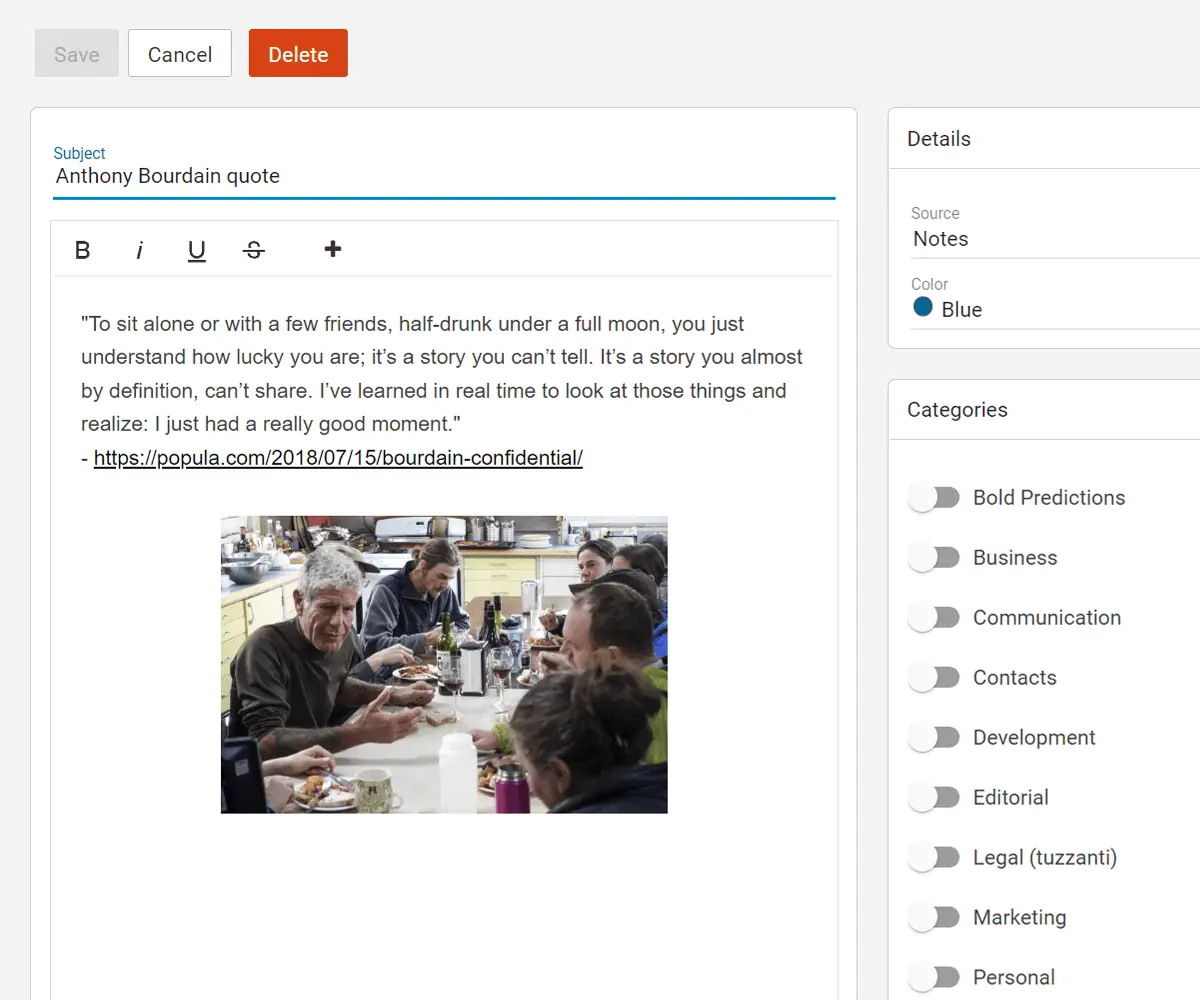Enable the Marketing category toggle

point(934,918)
